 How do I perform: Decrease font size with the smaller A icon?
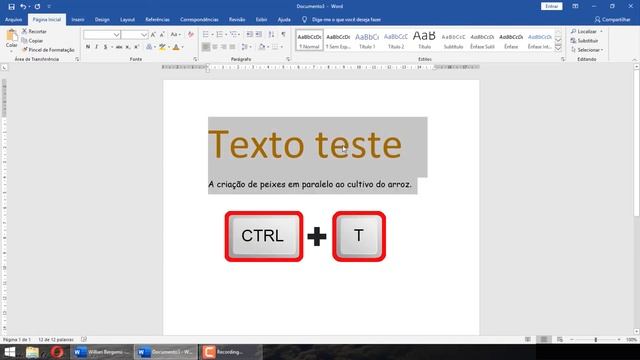tap(162, 35)
